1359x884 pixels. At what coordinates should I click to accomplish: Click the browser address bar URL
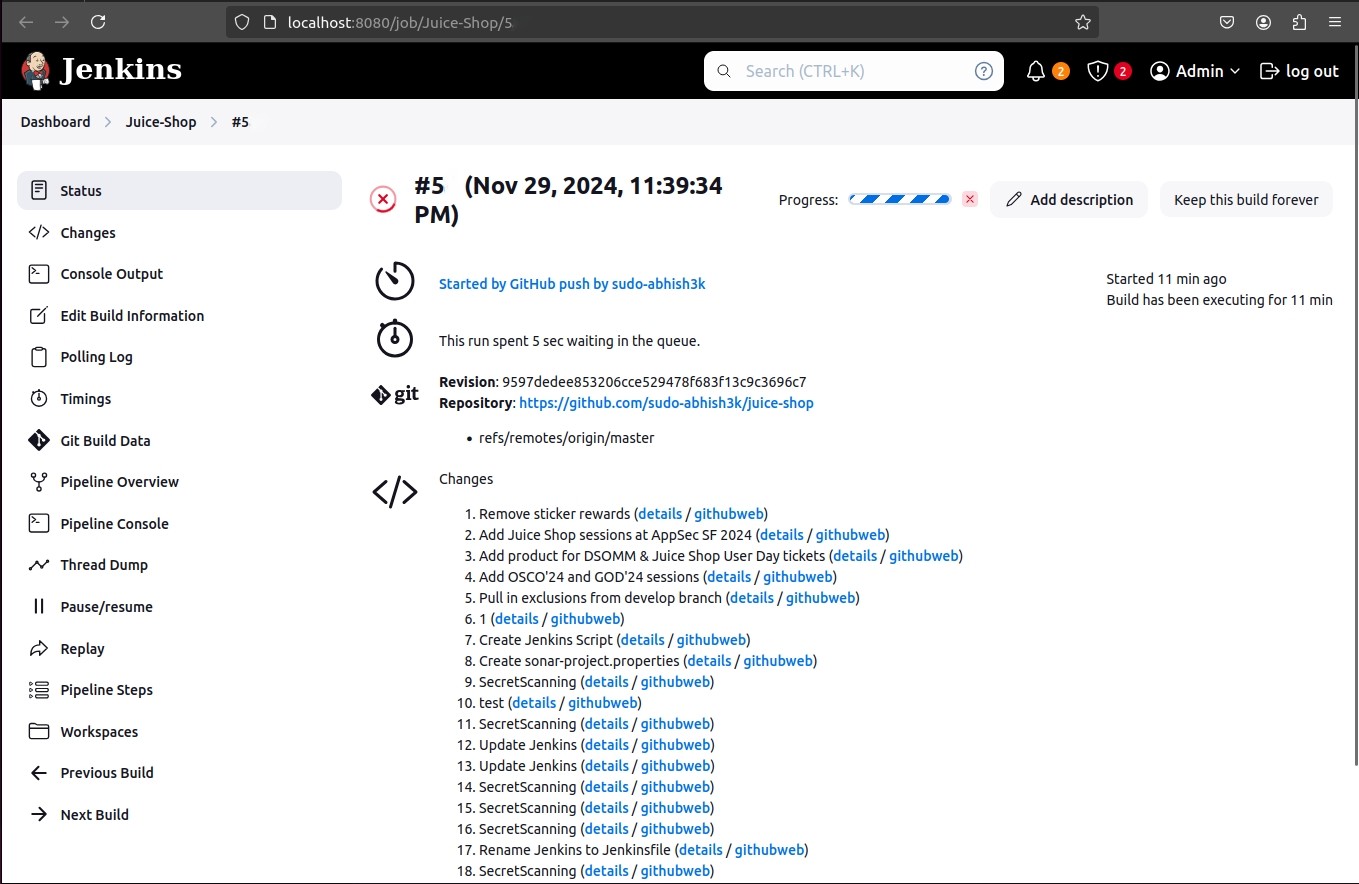[x=400, y=22]
